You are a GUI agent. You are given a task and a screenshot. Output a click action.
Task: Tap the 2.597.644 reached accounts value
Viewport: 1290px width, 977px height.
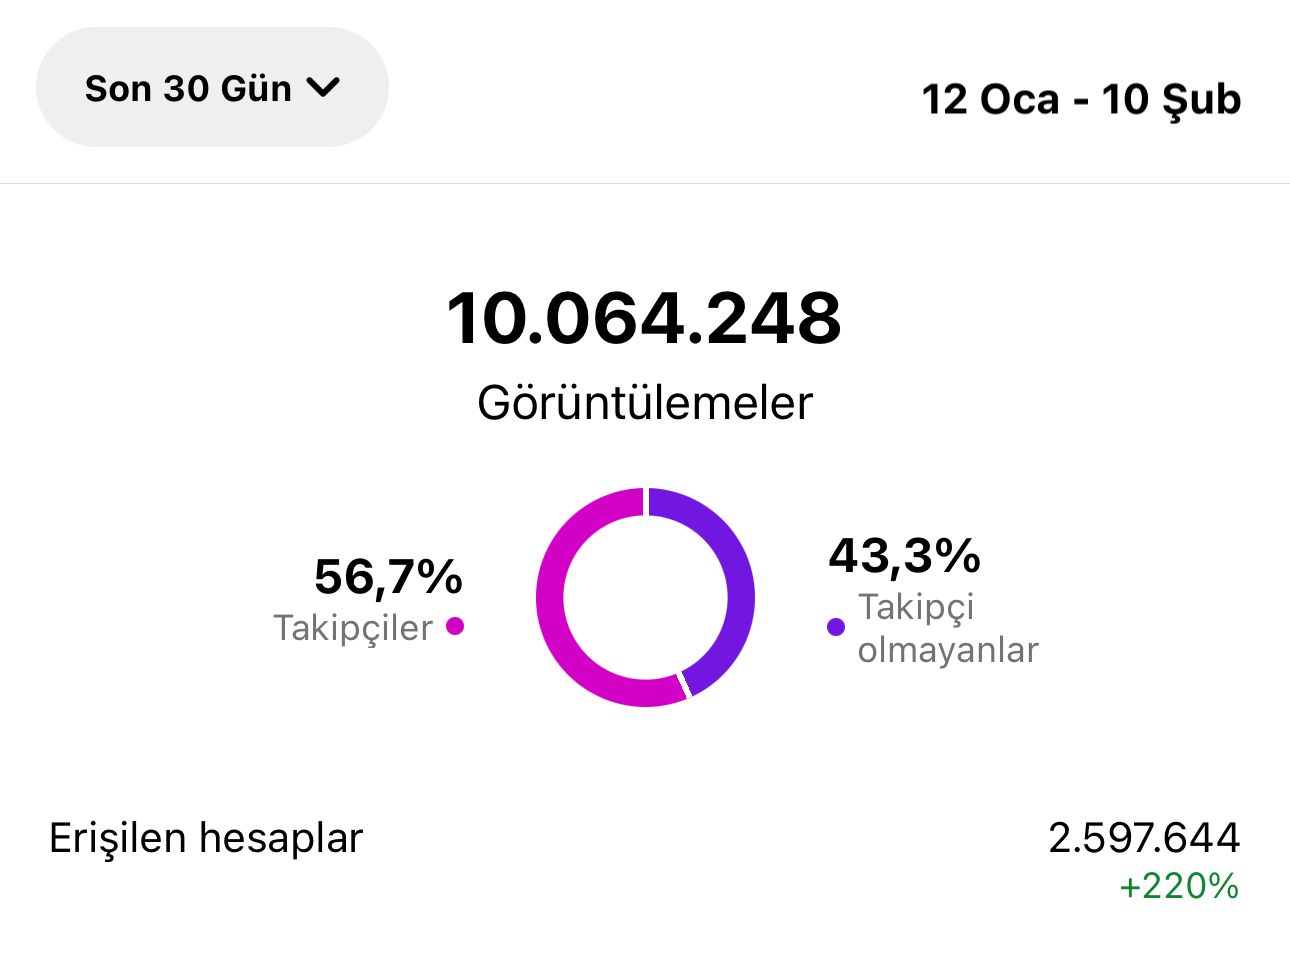(x=1144, y=838)
